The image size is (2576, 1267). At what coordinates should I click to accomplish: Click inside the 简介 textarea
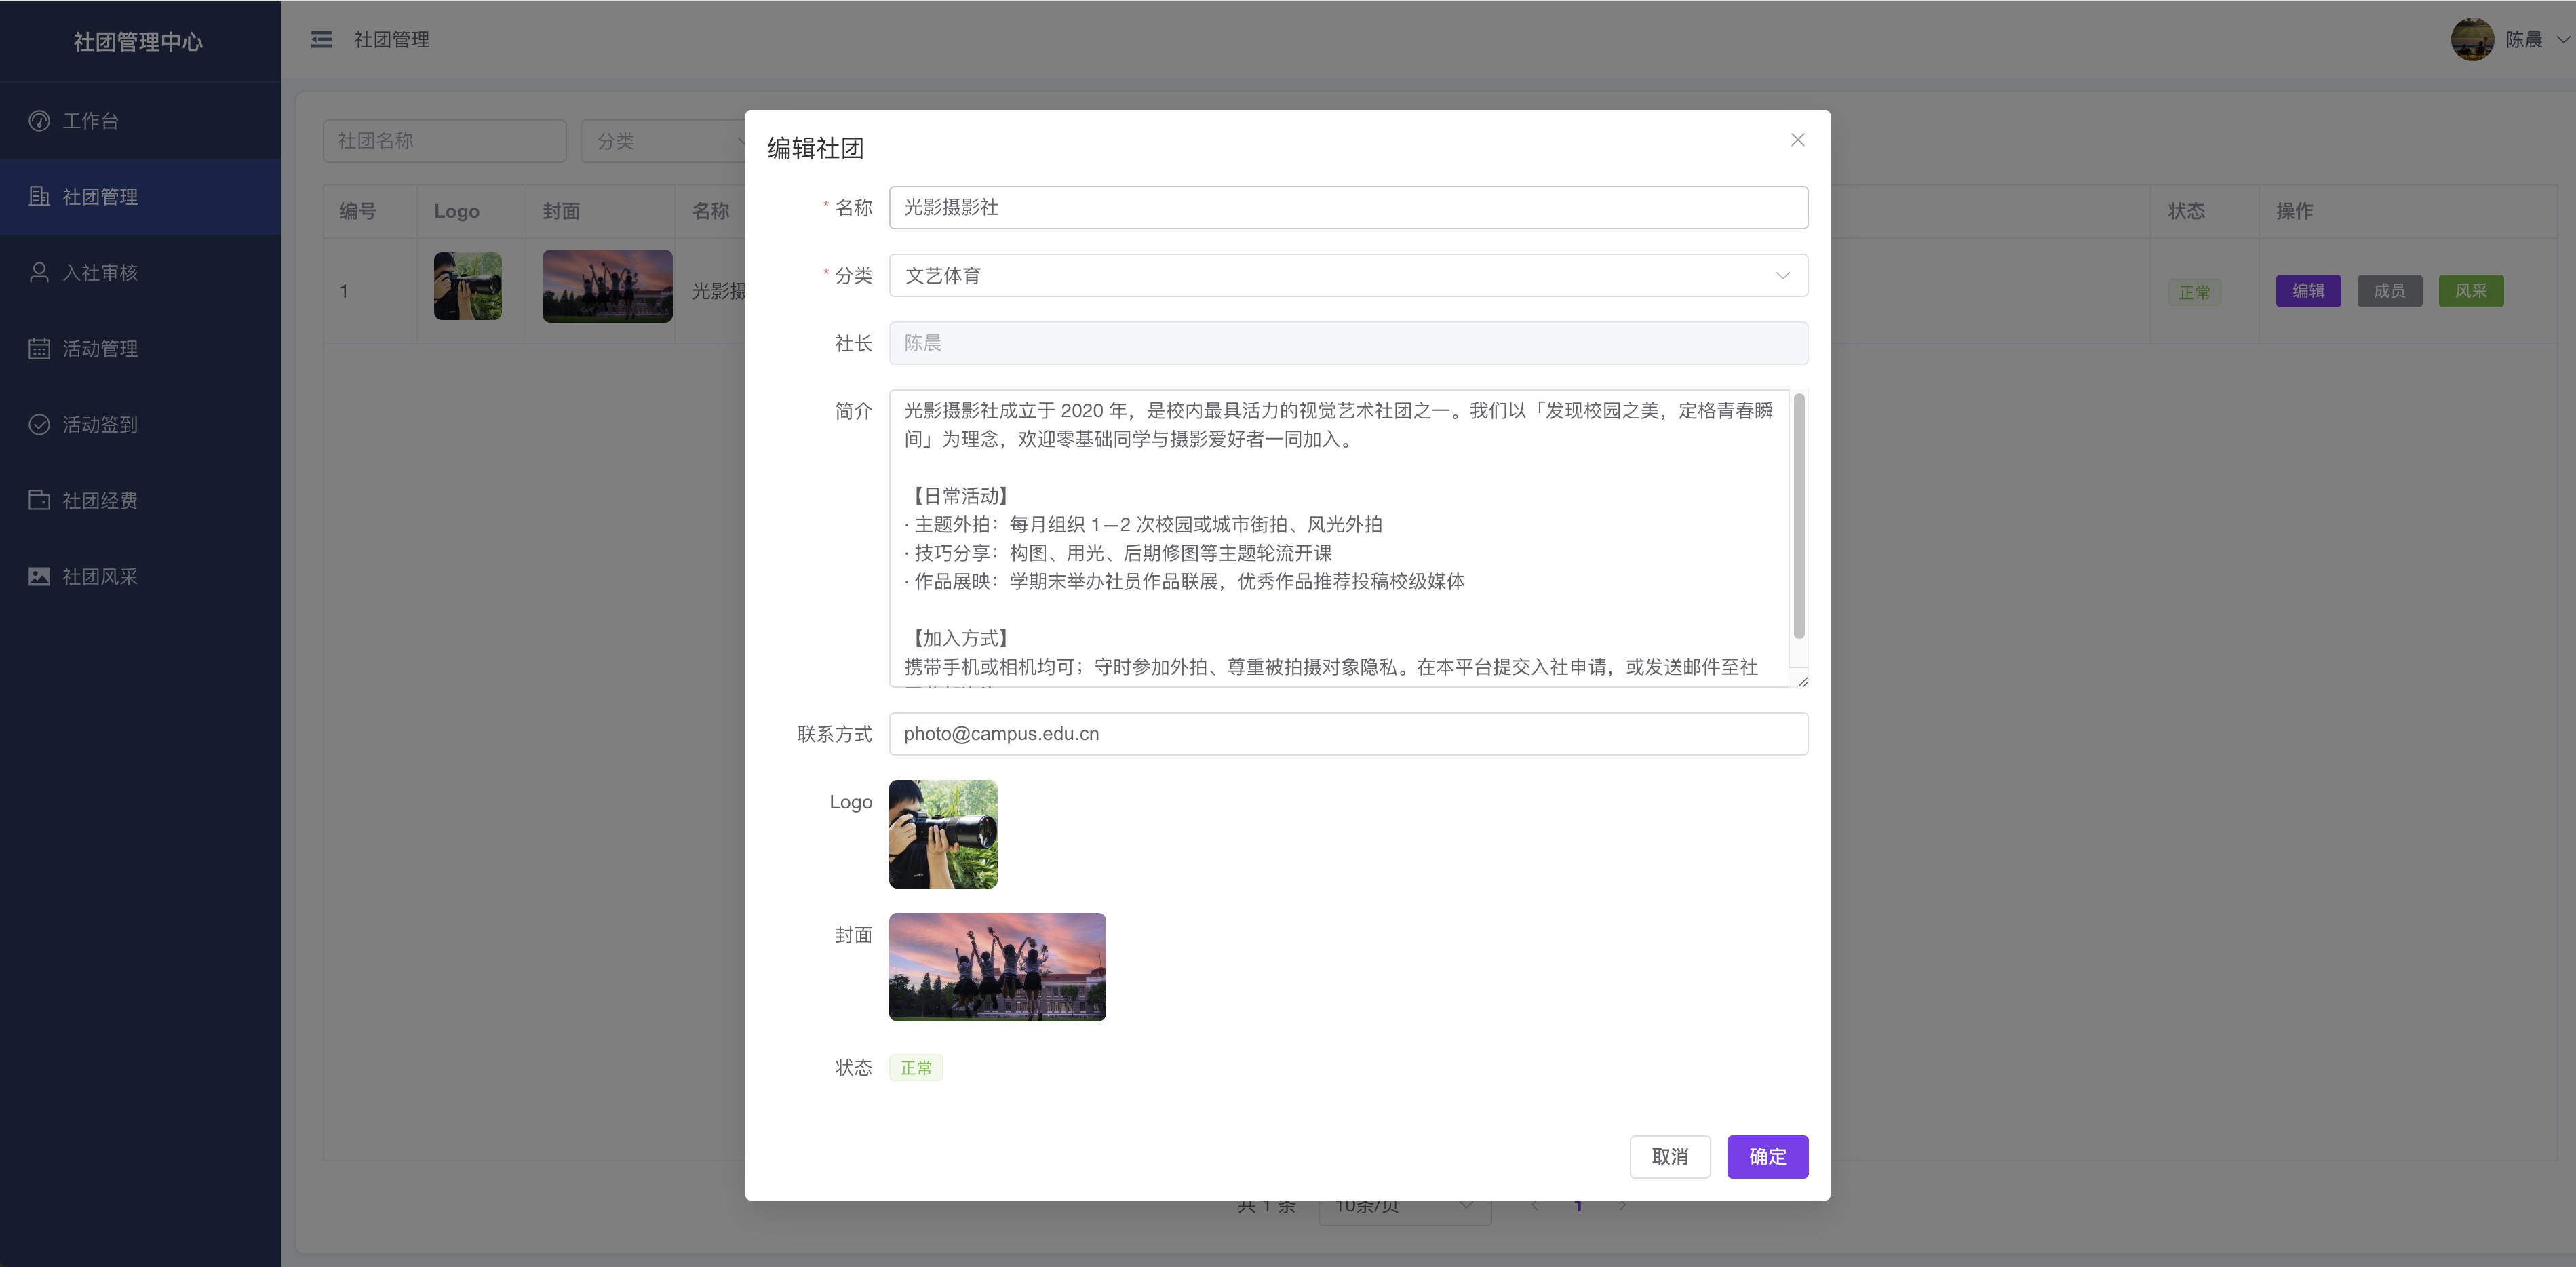[1340, 538]
